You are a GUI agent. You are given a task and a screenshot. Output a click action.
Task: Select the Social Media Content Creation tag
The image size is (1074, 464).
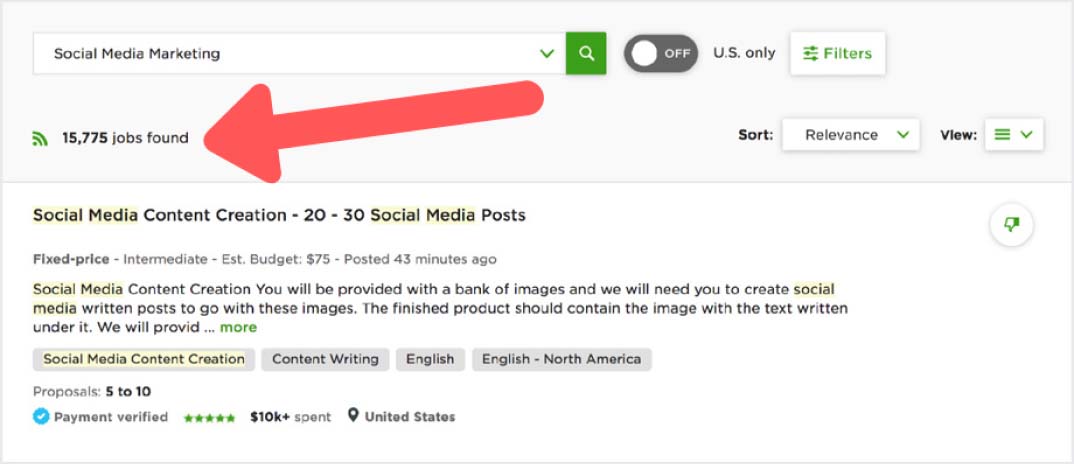144,359
